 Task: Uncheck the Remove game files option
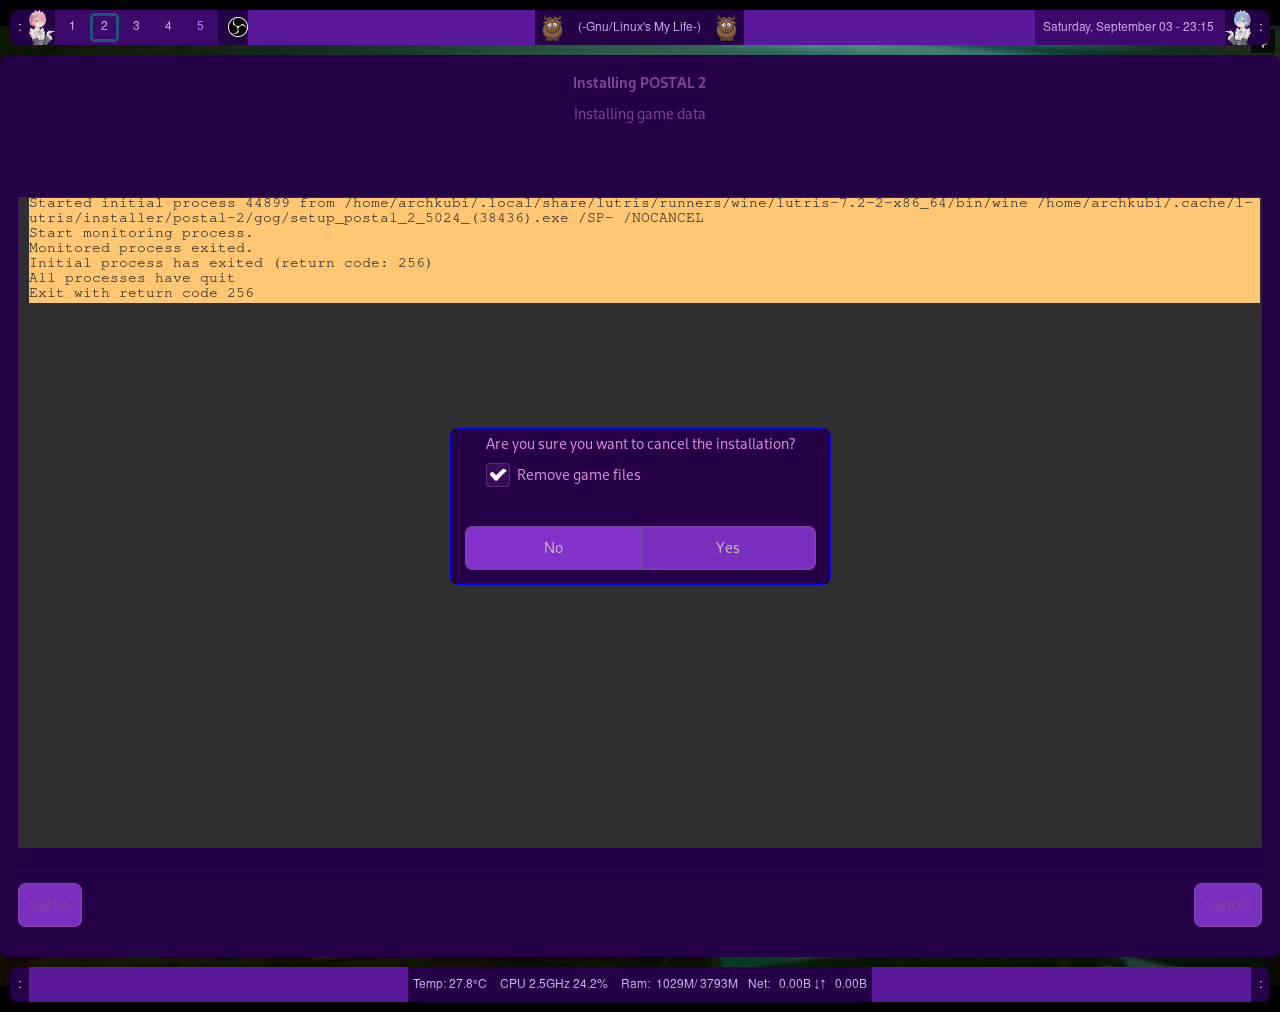tap(498, 475)
